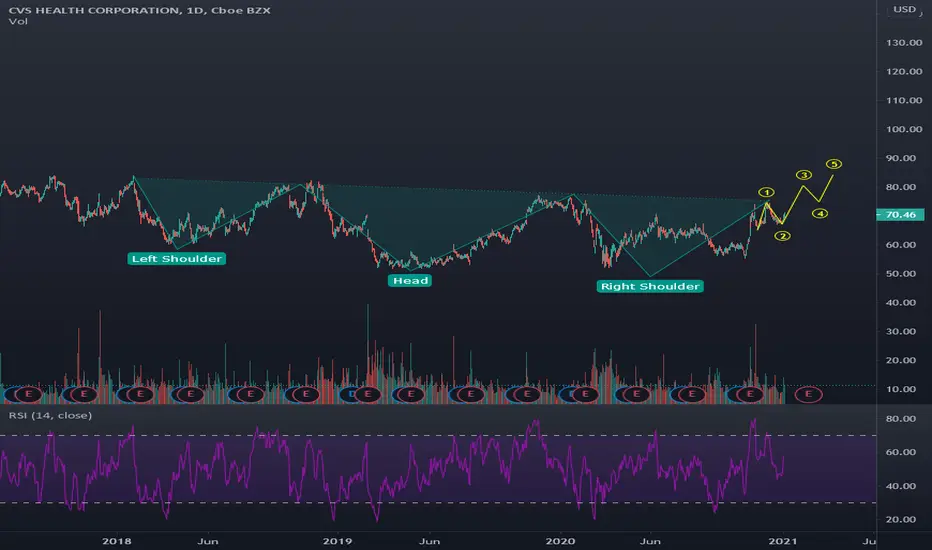Click the wave 3 circle marker
This screenshot has width=932, height=550.
pyautogui.click(x=804, y=175)
